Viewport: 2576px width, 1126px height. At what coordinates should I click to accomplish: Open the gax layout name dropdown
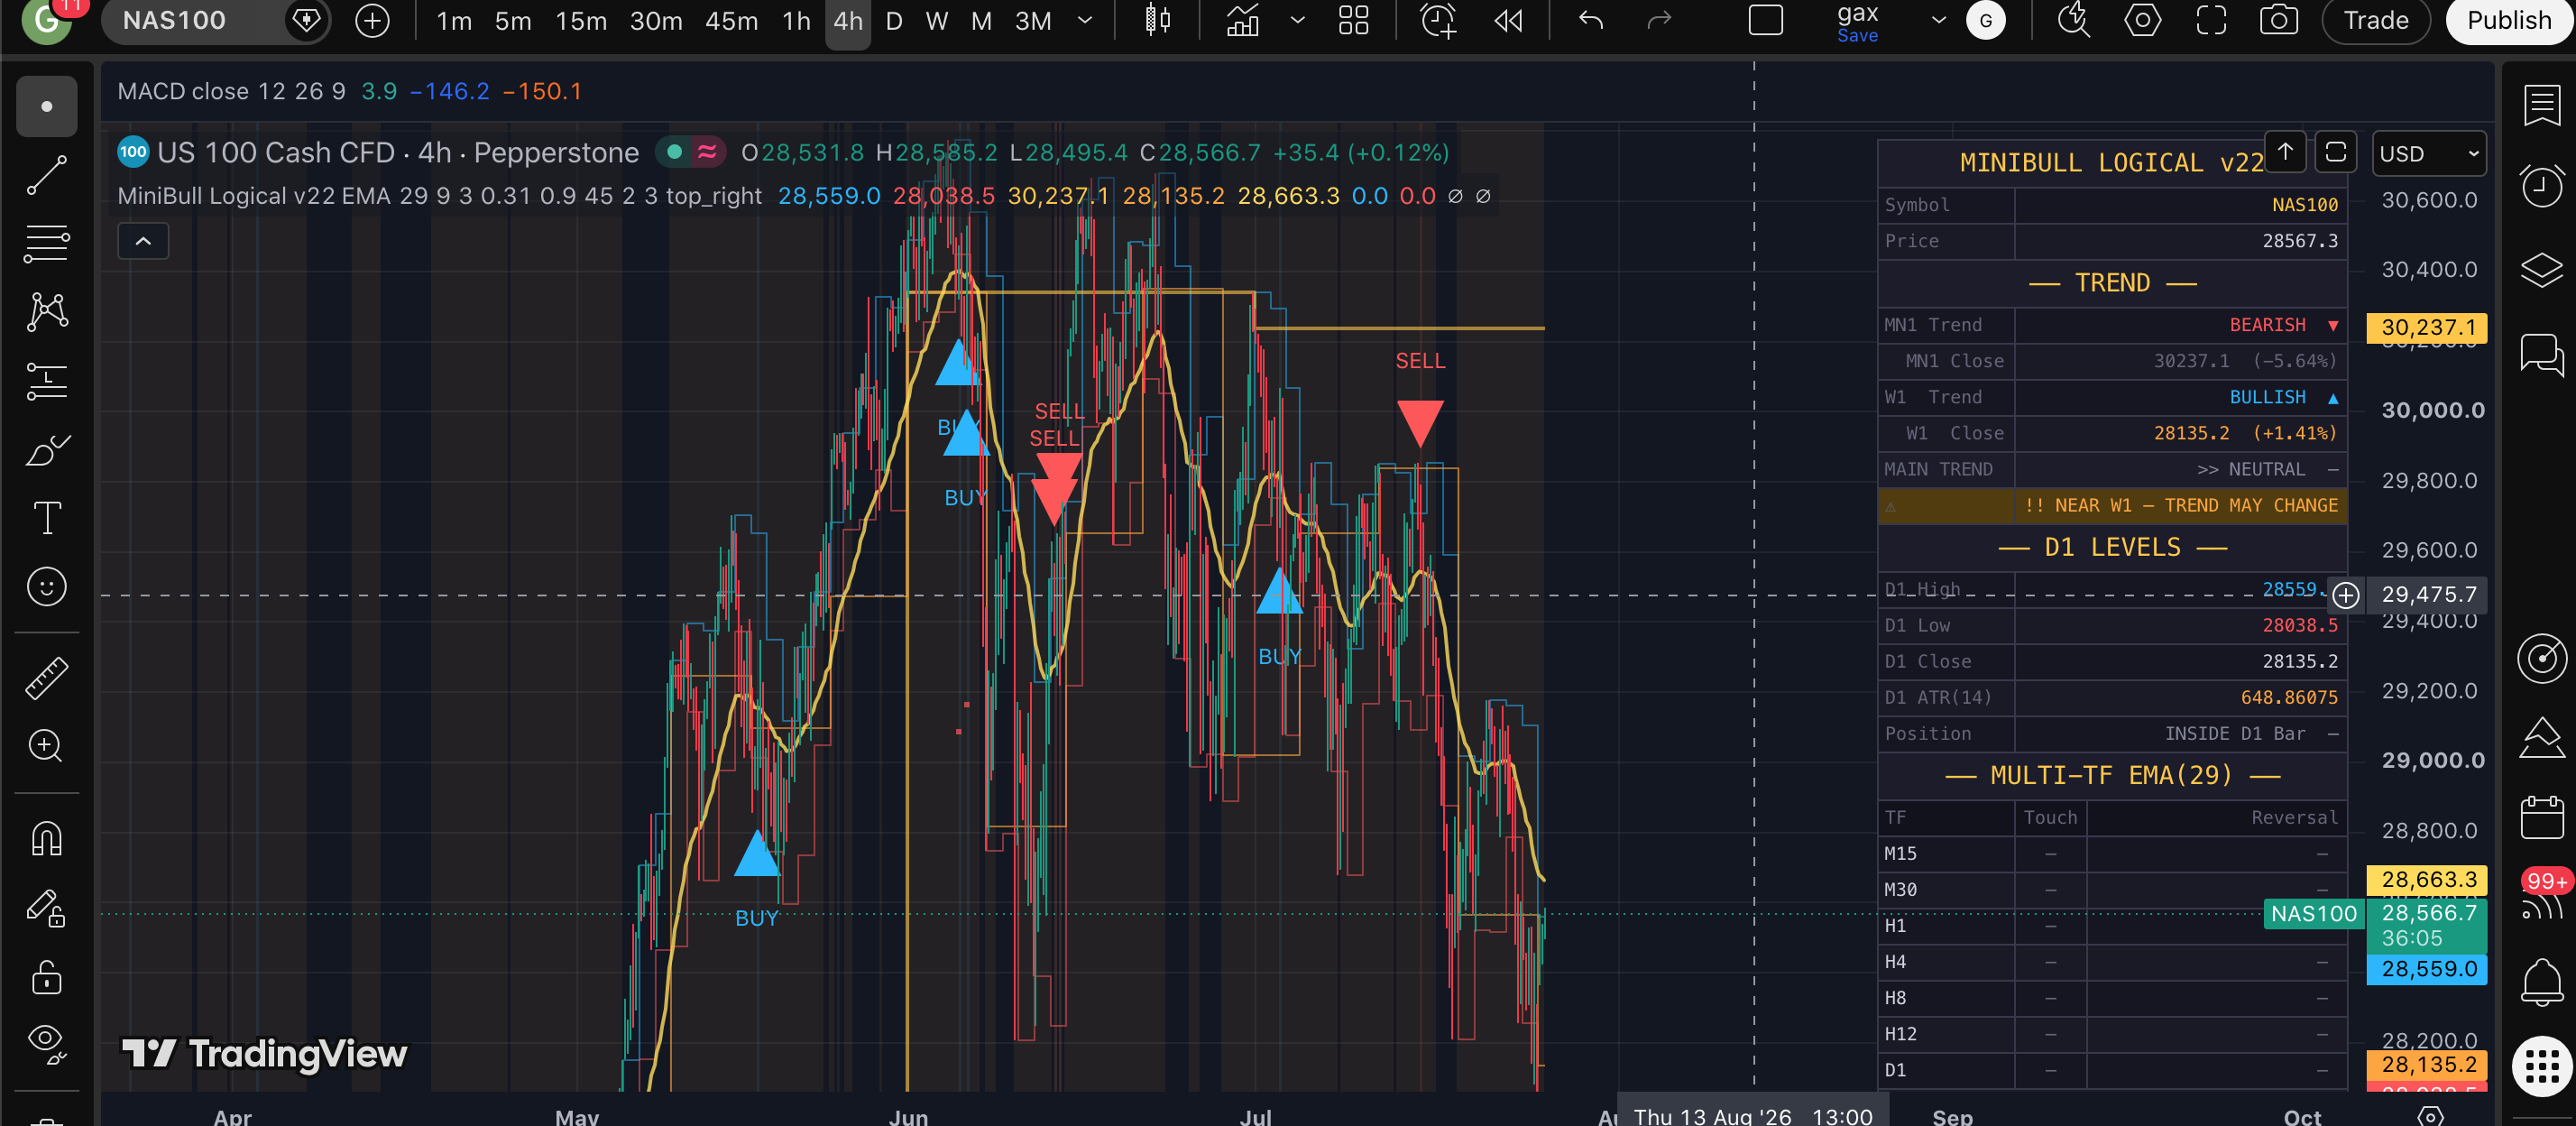pyautogui.click(x=1938, y=20)
